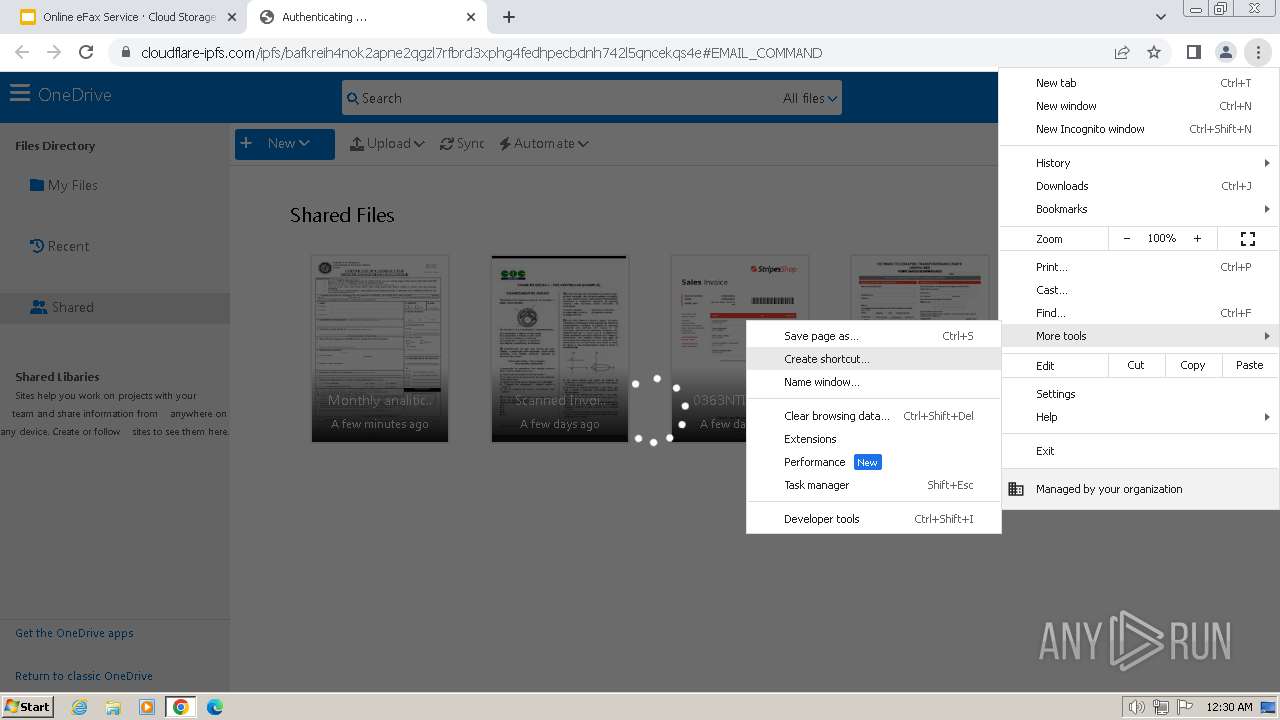The image size is (1280, 720).
Task: Open Extensions from submenu
Action: (x=873, y=439)
